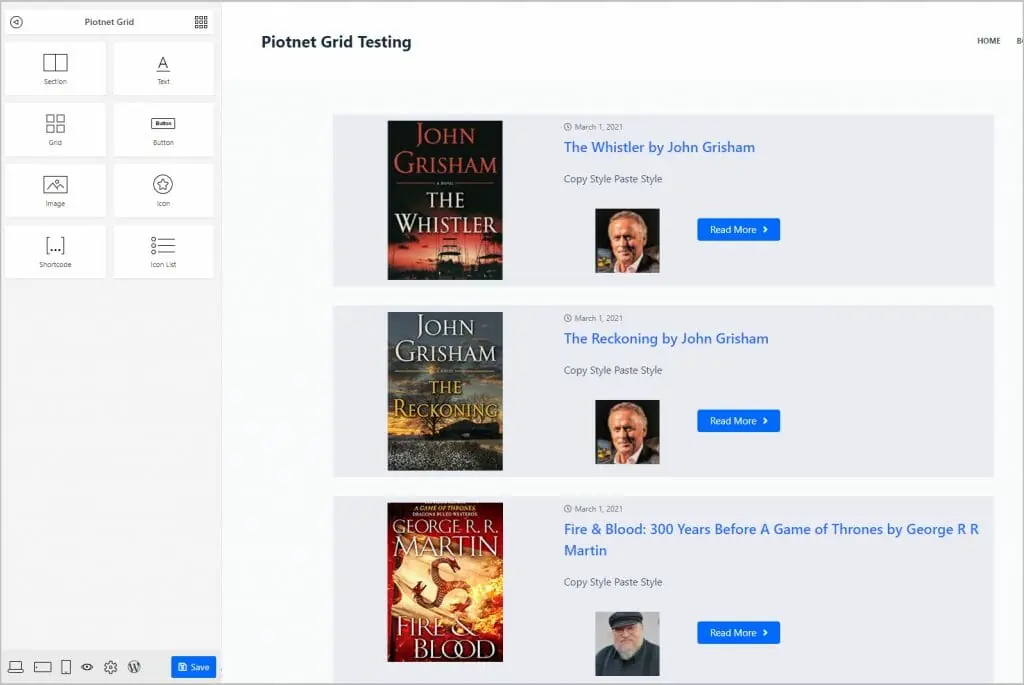Click the WordPress icon in the bottom bar
This screenshot has width=1024, height=685.
click(134, 667)
